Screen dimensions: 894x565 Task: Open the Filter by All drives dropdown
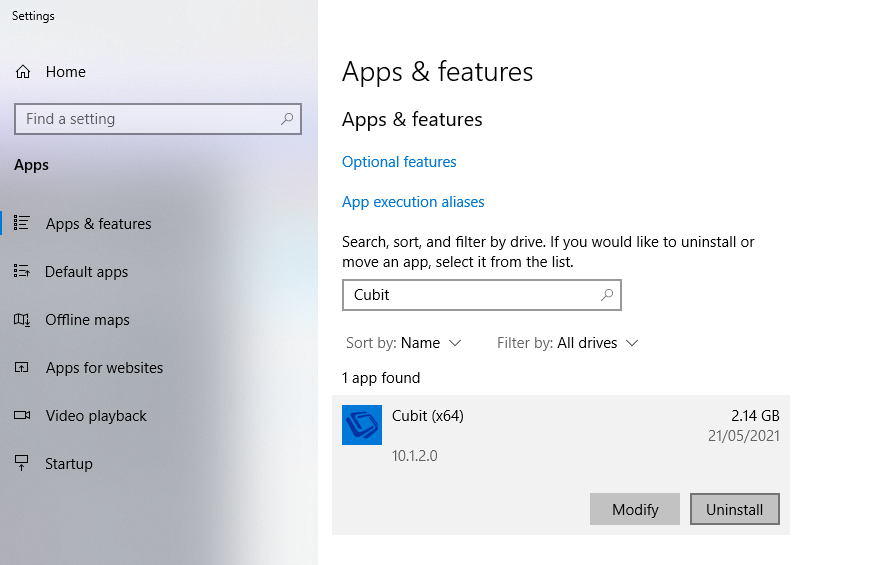[x=567, y=343]
